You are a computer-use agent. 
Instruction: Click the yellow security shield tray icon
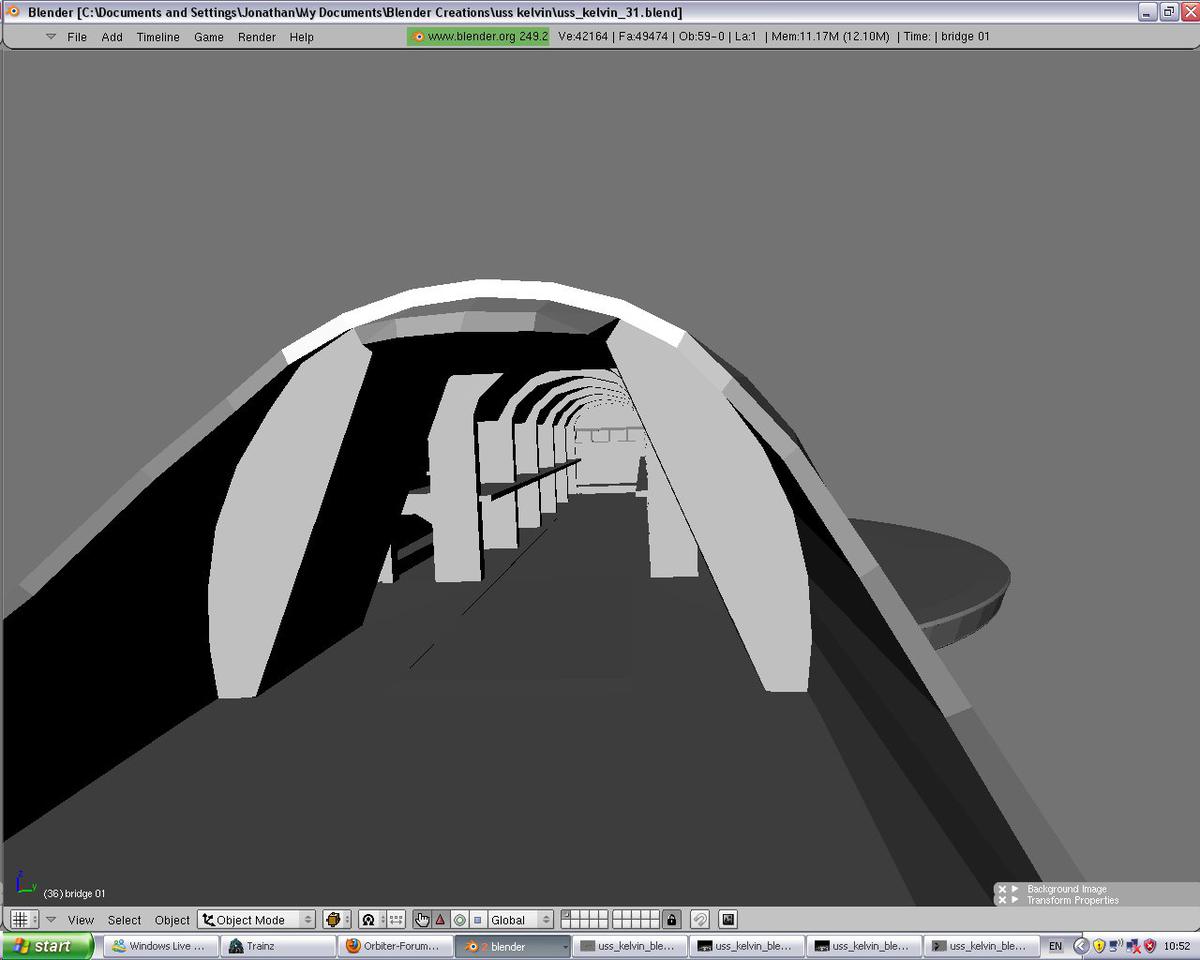point(1099,945)
